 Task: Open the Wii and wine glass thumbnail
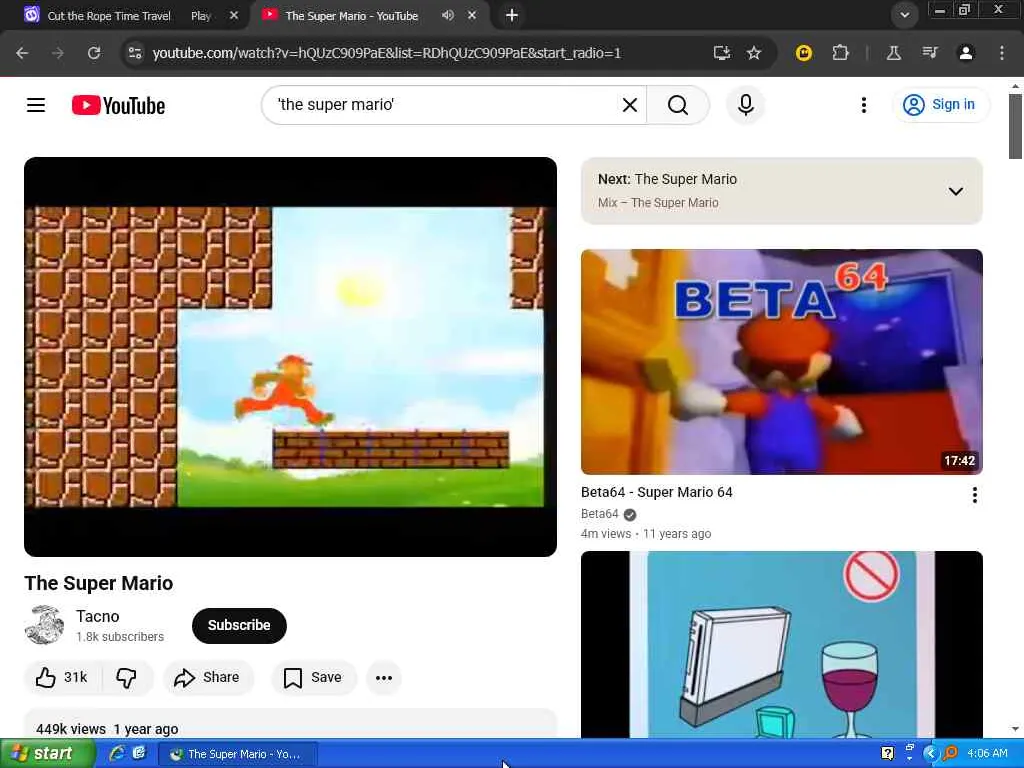pos(782,645)
